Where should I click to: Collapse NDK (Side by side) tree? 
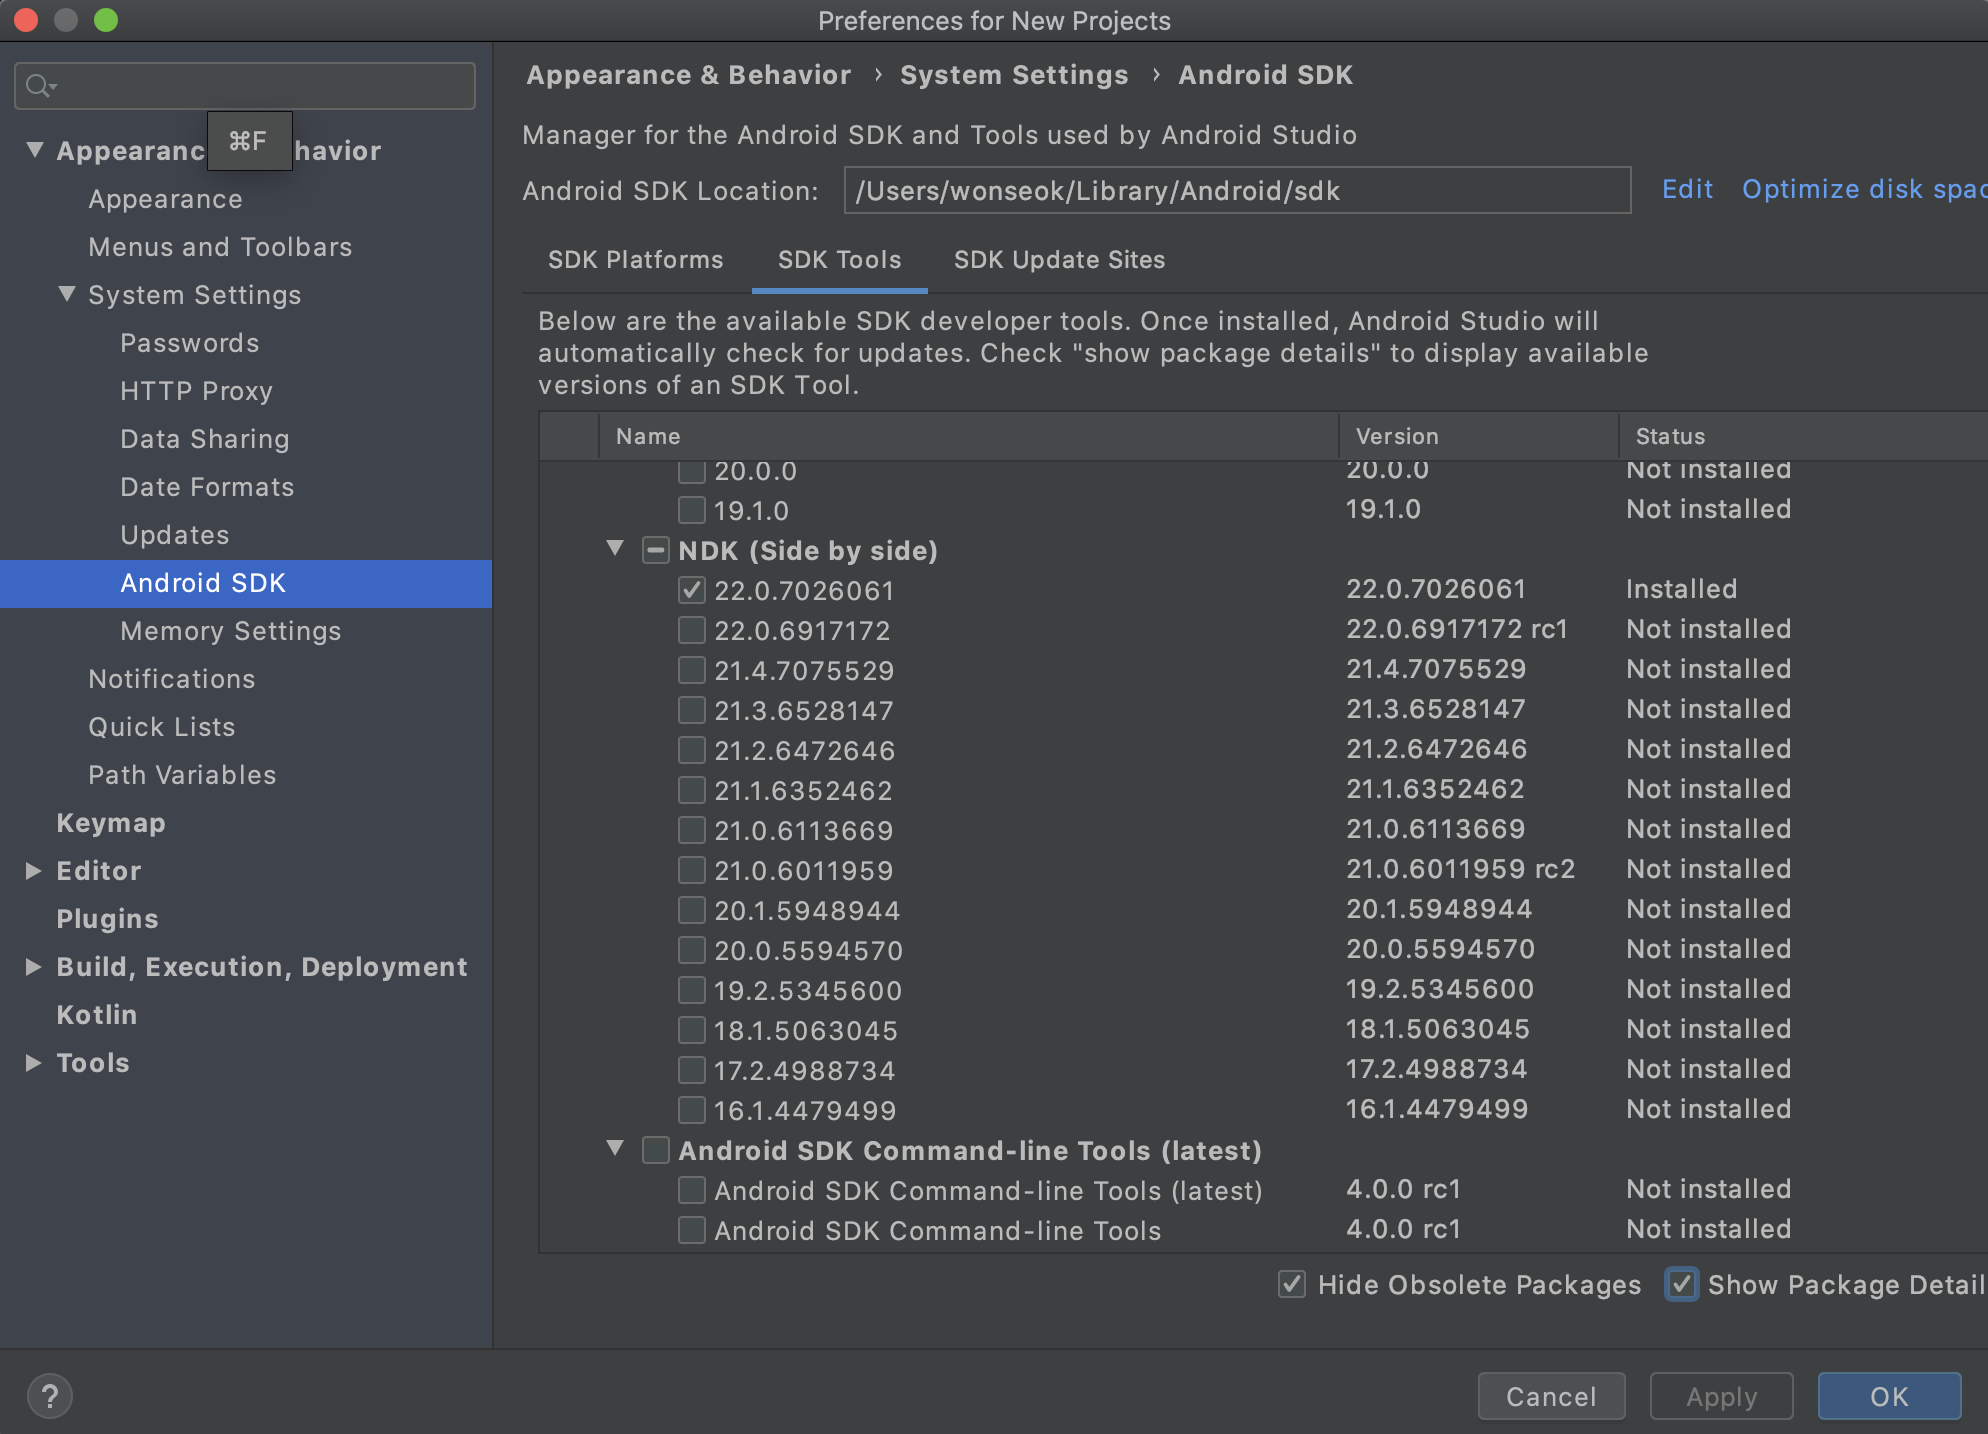point(616,549)
